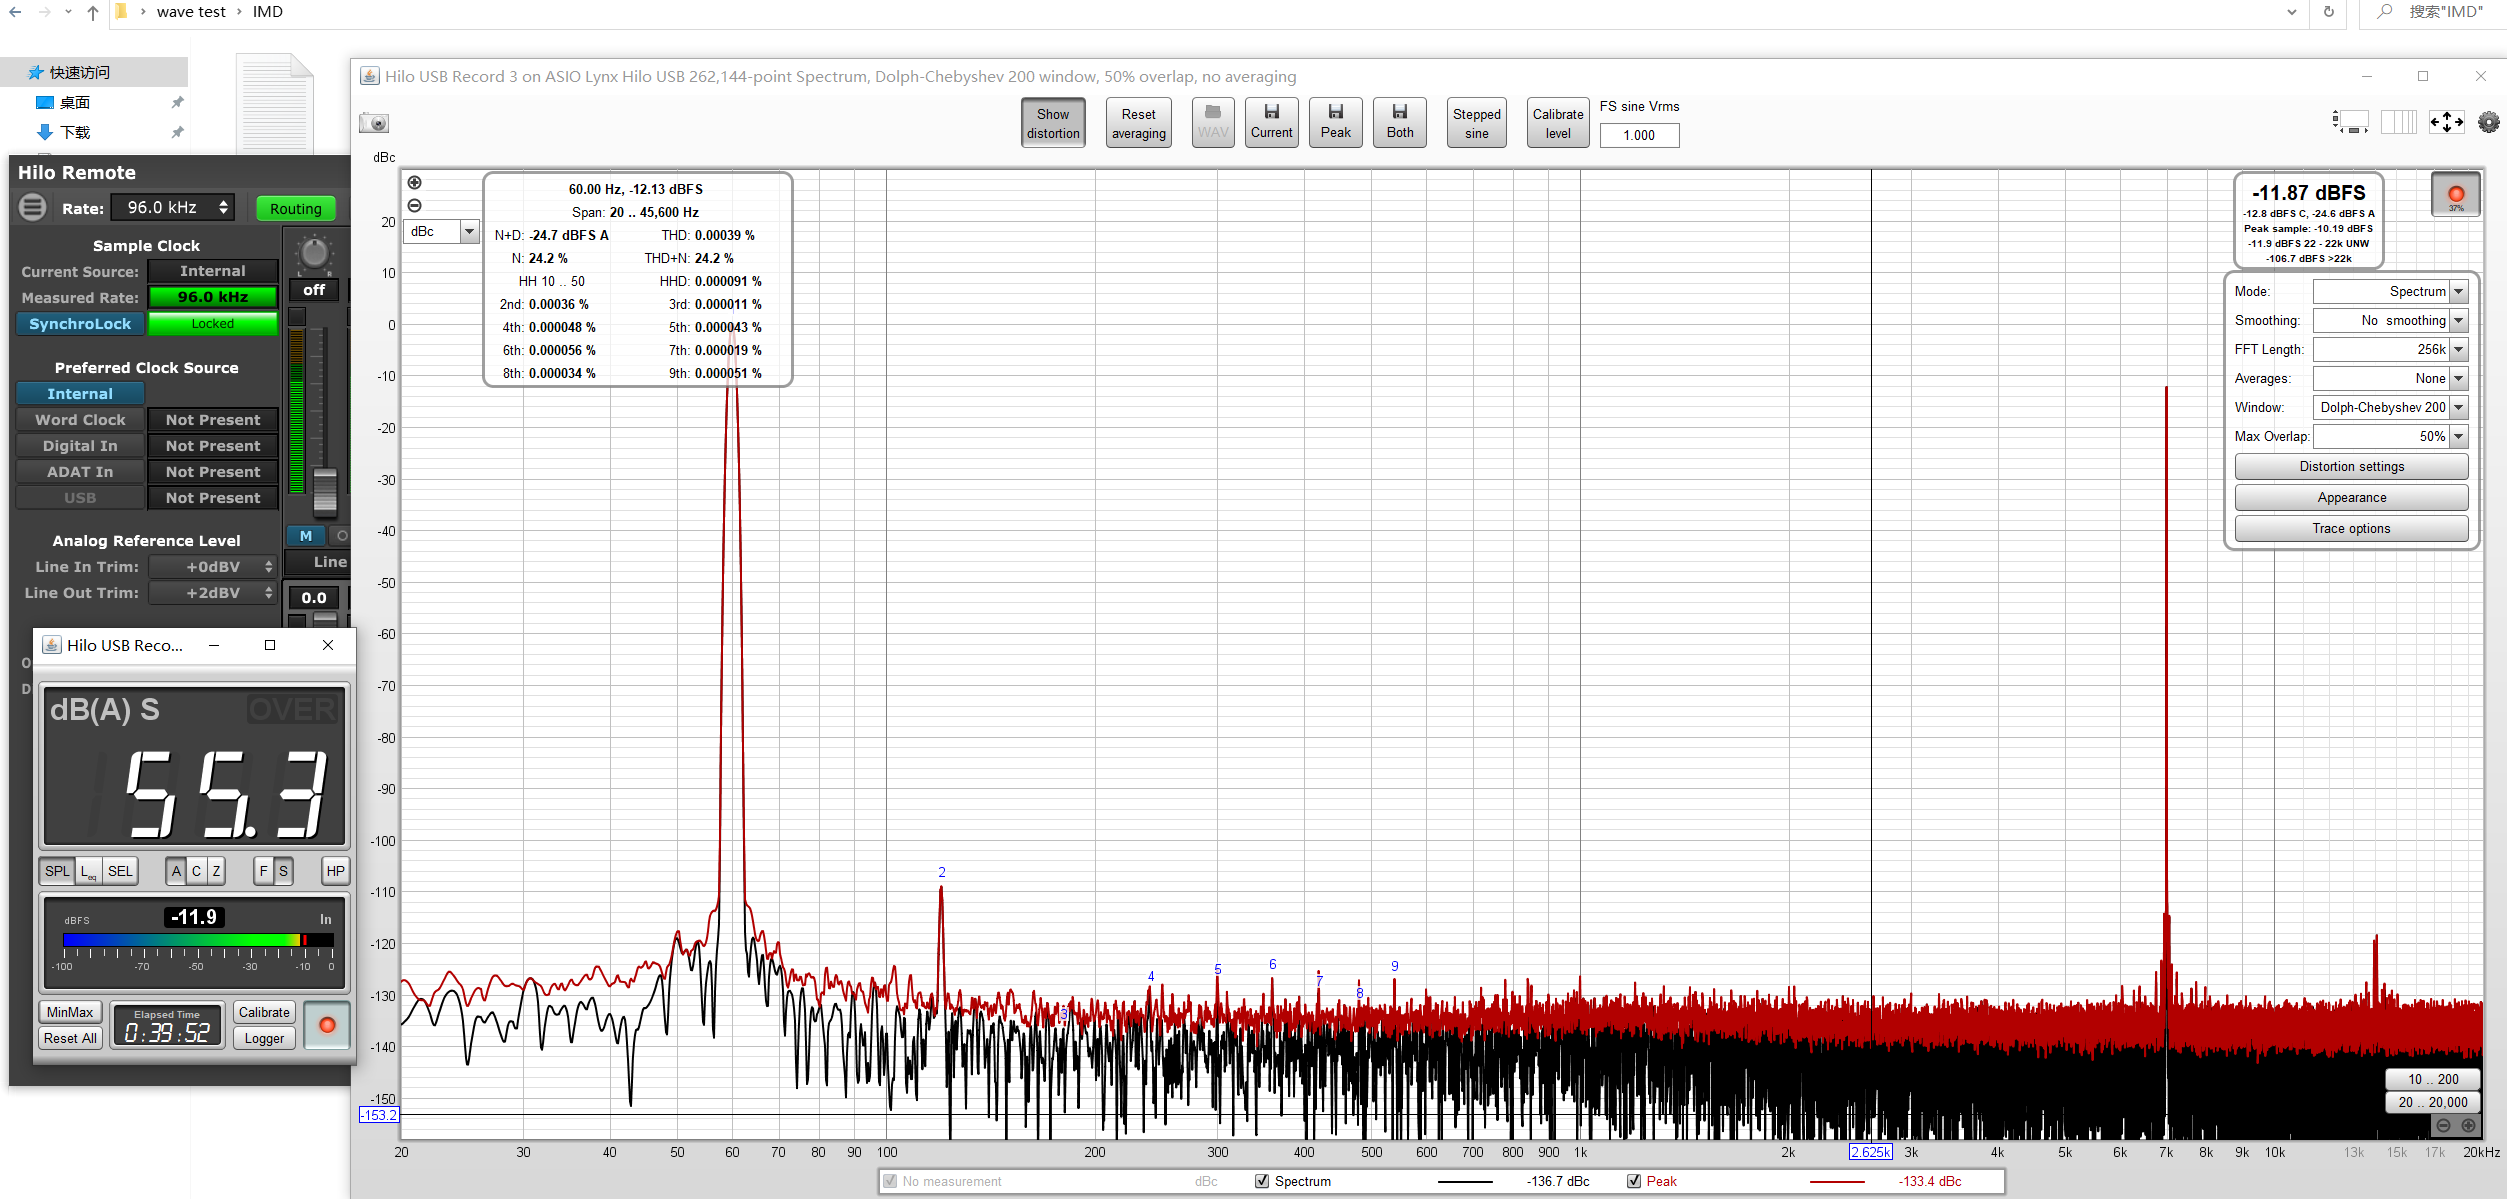Viewport: 2507px width, 1199px height.
Task: Click Reset averaging button
Action: point(1138,123)
